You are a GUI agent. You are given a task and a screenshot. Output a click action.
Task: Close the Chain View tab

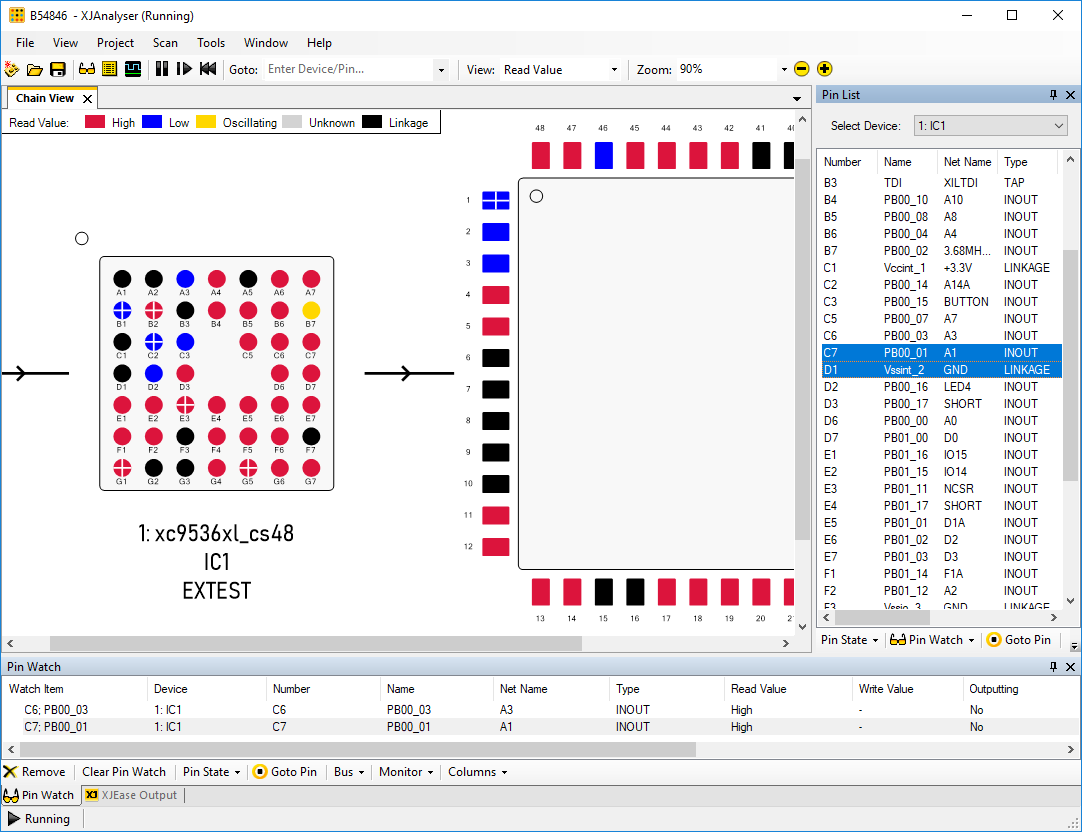point(87,98)
